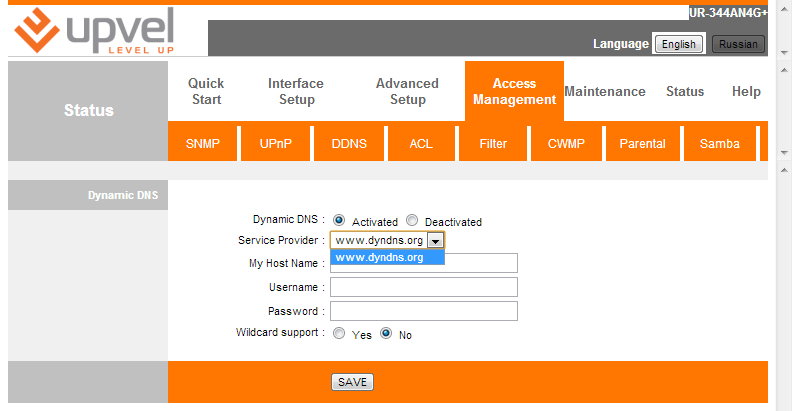Open the SNMP submenu
Viewport: 792px width, 411px height.
(203, 143)
